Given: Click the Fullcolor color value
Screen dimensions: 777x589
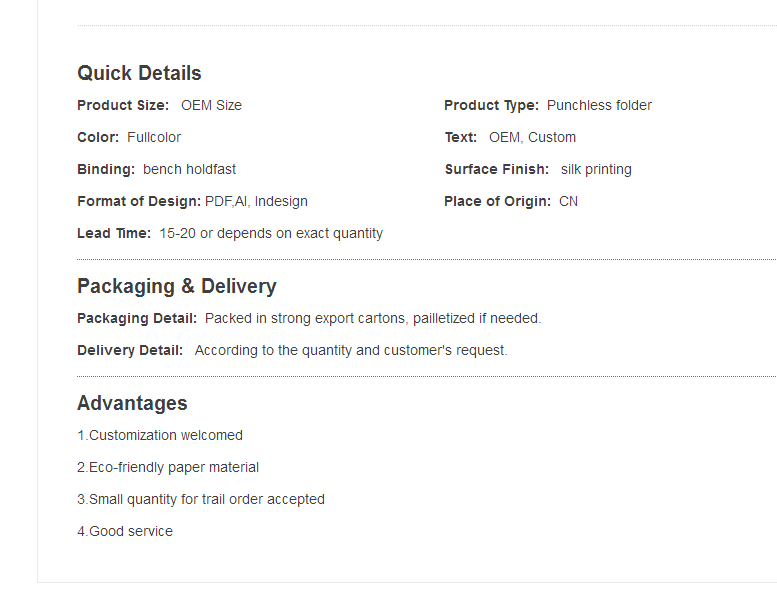Looking at the screenshot, I should 154,137.
